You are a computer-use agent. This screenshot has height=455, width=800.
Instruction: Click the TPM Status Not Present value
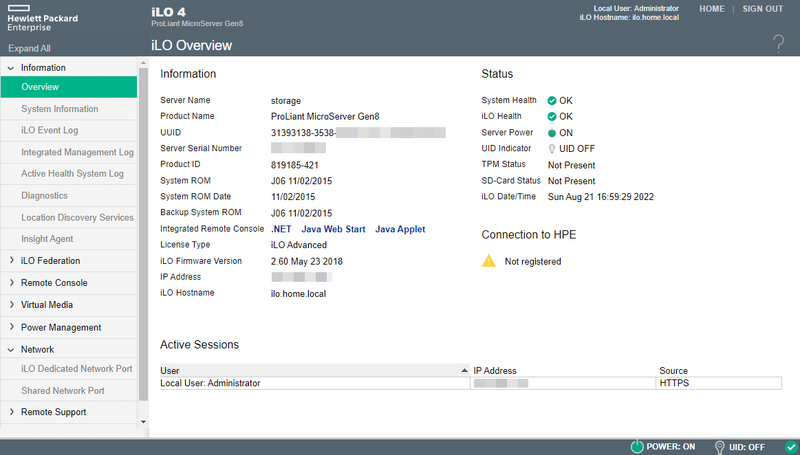pos(571,165)
